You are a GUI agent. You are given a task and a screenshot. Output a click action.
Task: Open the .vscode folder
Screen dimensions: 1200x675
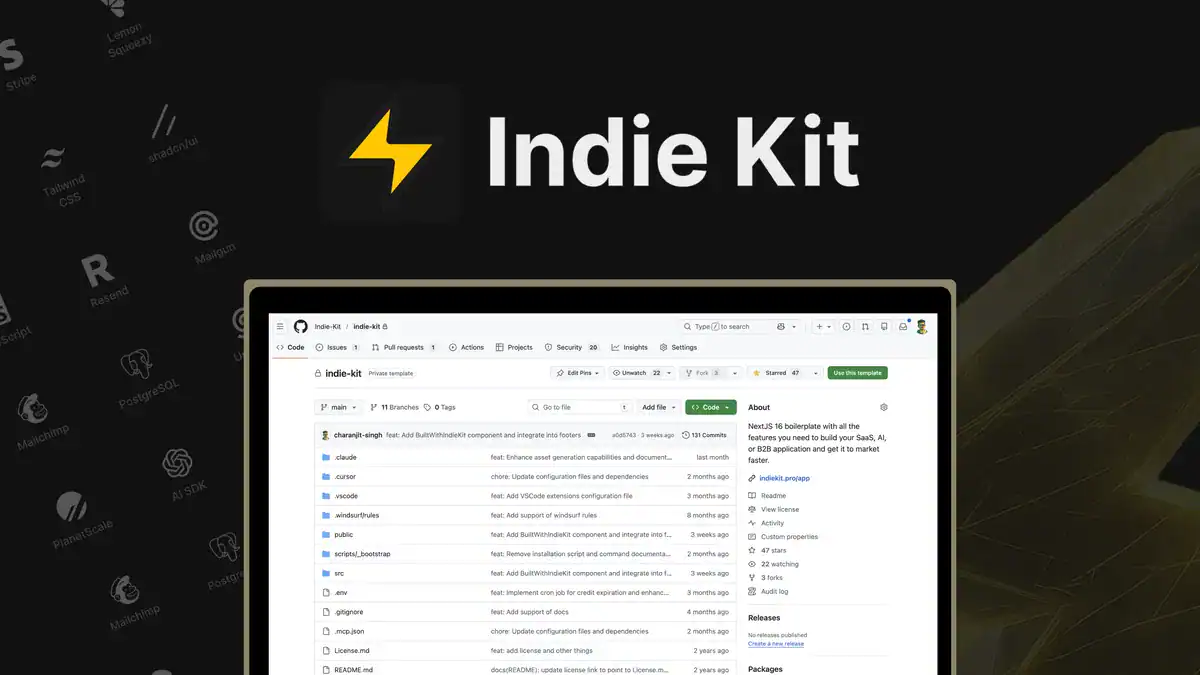click(x=346, y=496)
